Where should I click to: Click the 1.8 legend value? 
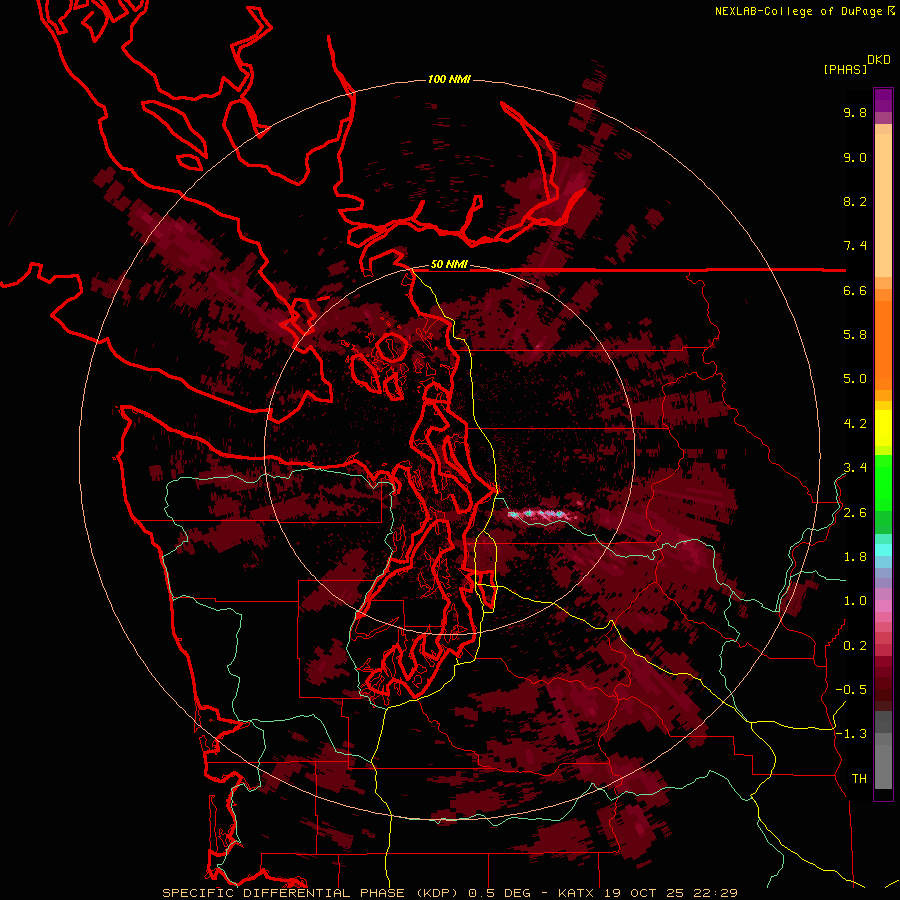[855, 557]
